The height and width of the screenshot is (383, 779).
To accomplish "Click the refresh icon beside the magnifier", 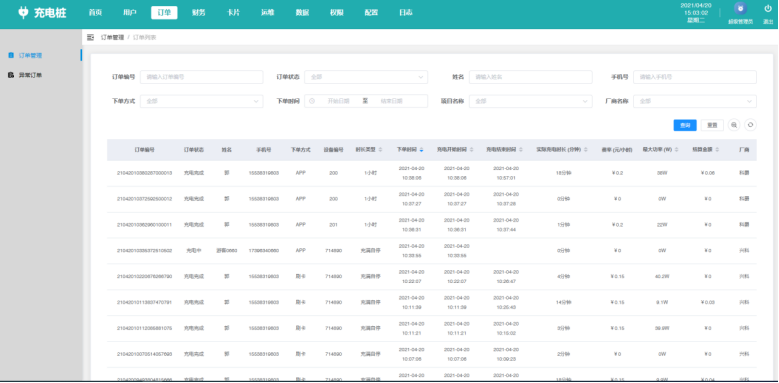I will coord(751,125).
